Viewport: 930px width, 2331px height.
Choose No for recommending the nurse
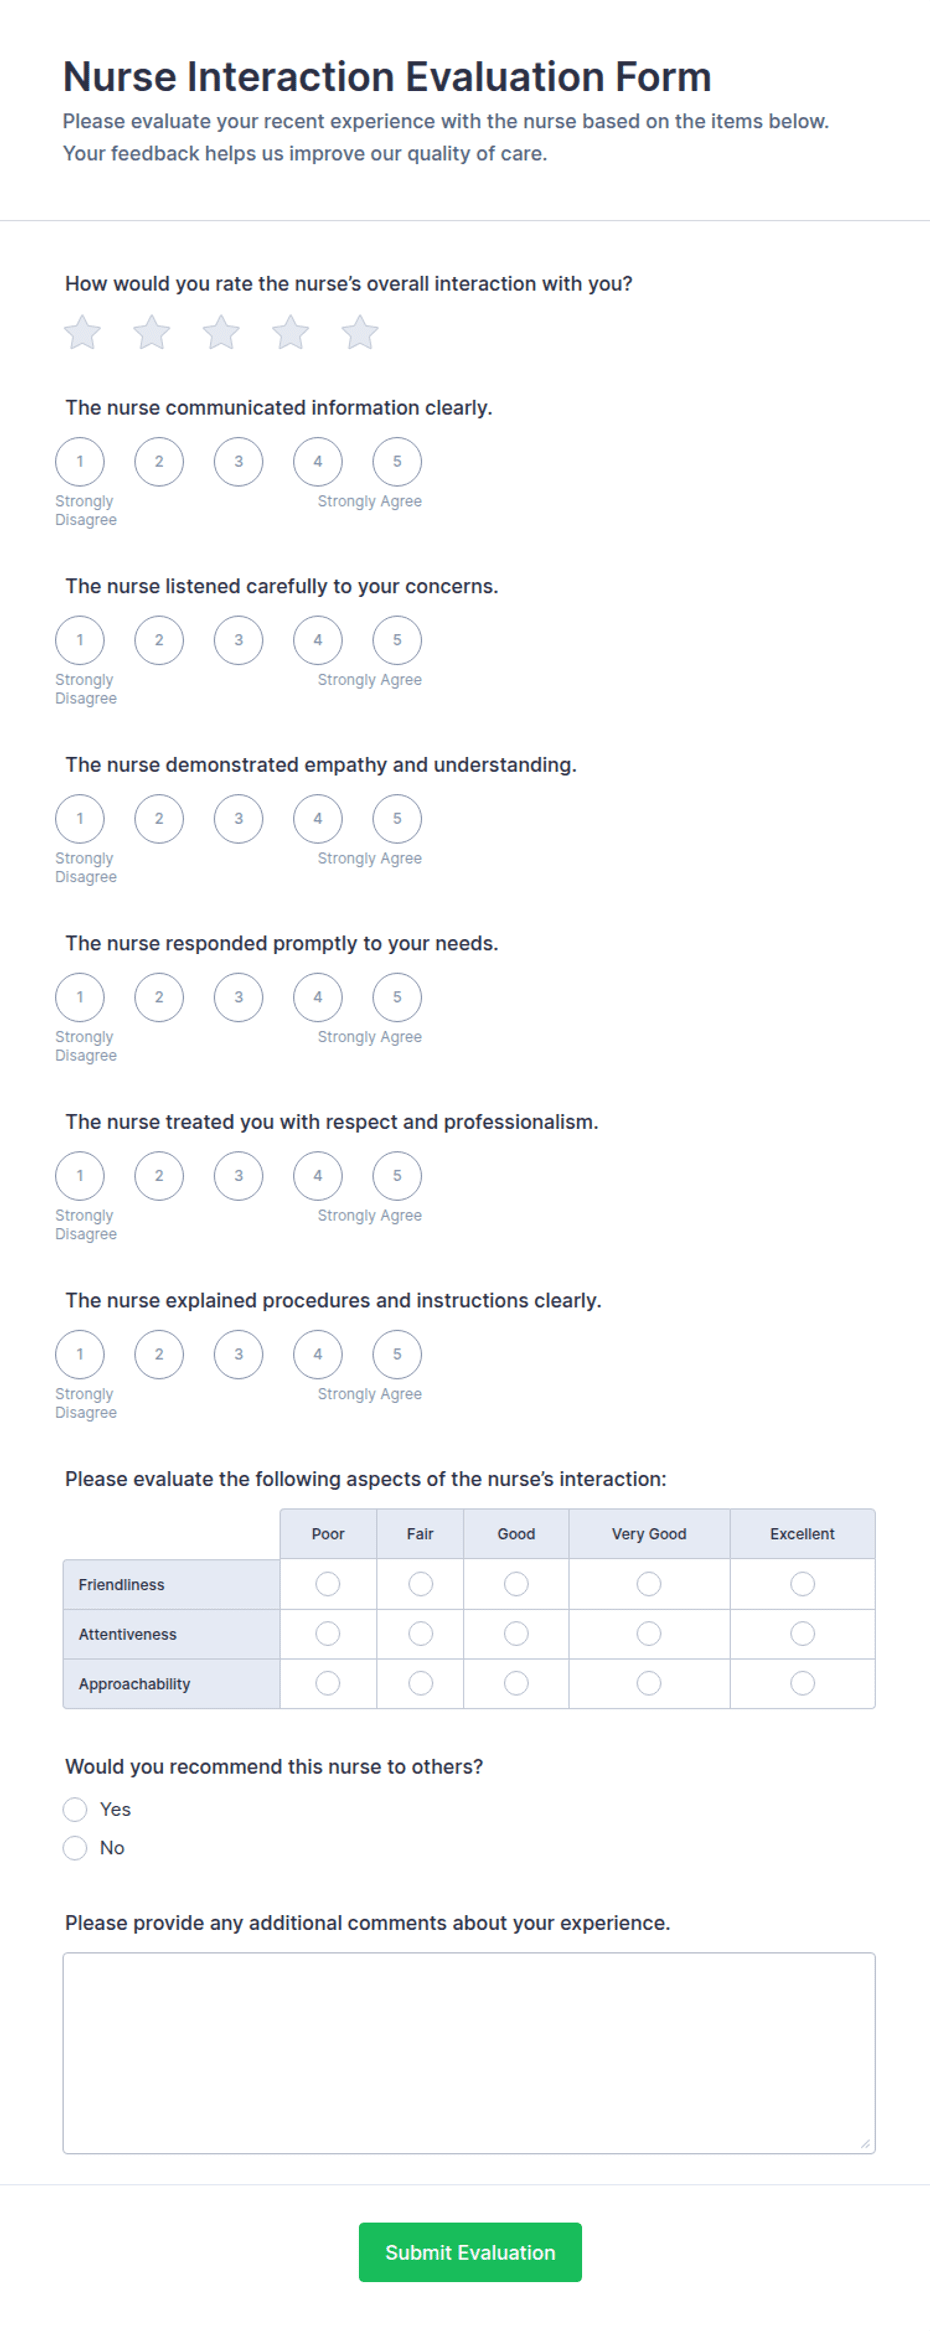[76, 1848]
